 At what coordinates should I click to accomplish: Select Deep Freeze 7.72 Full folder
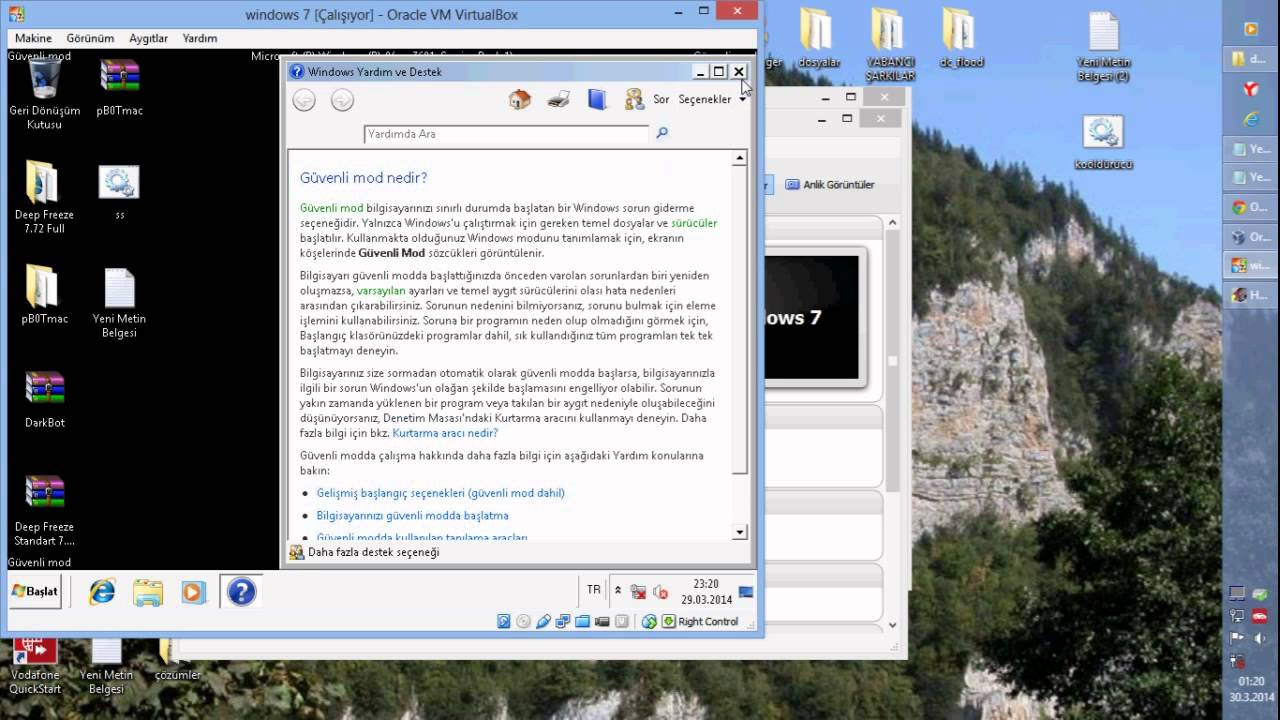point(44,198)
